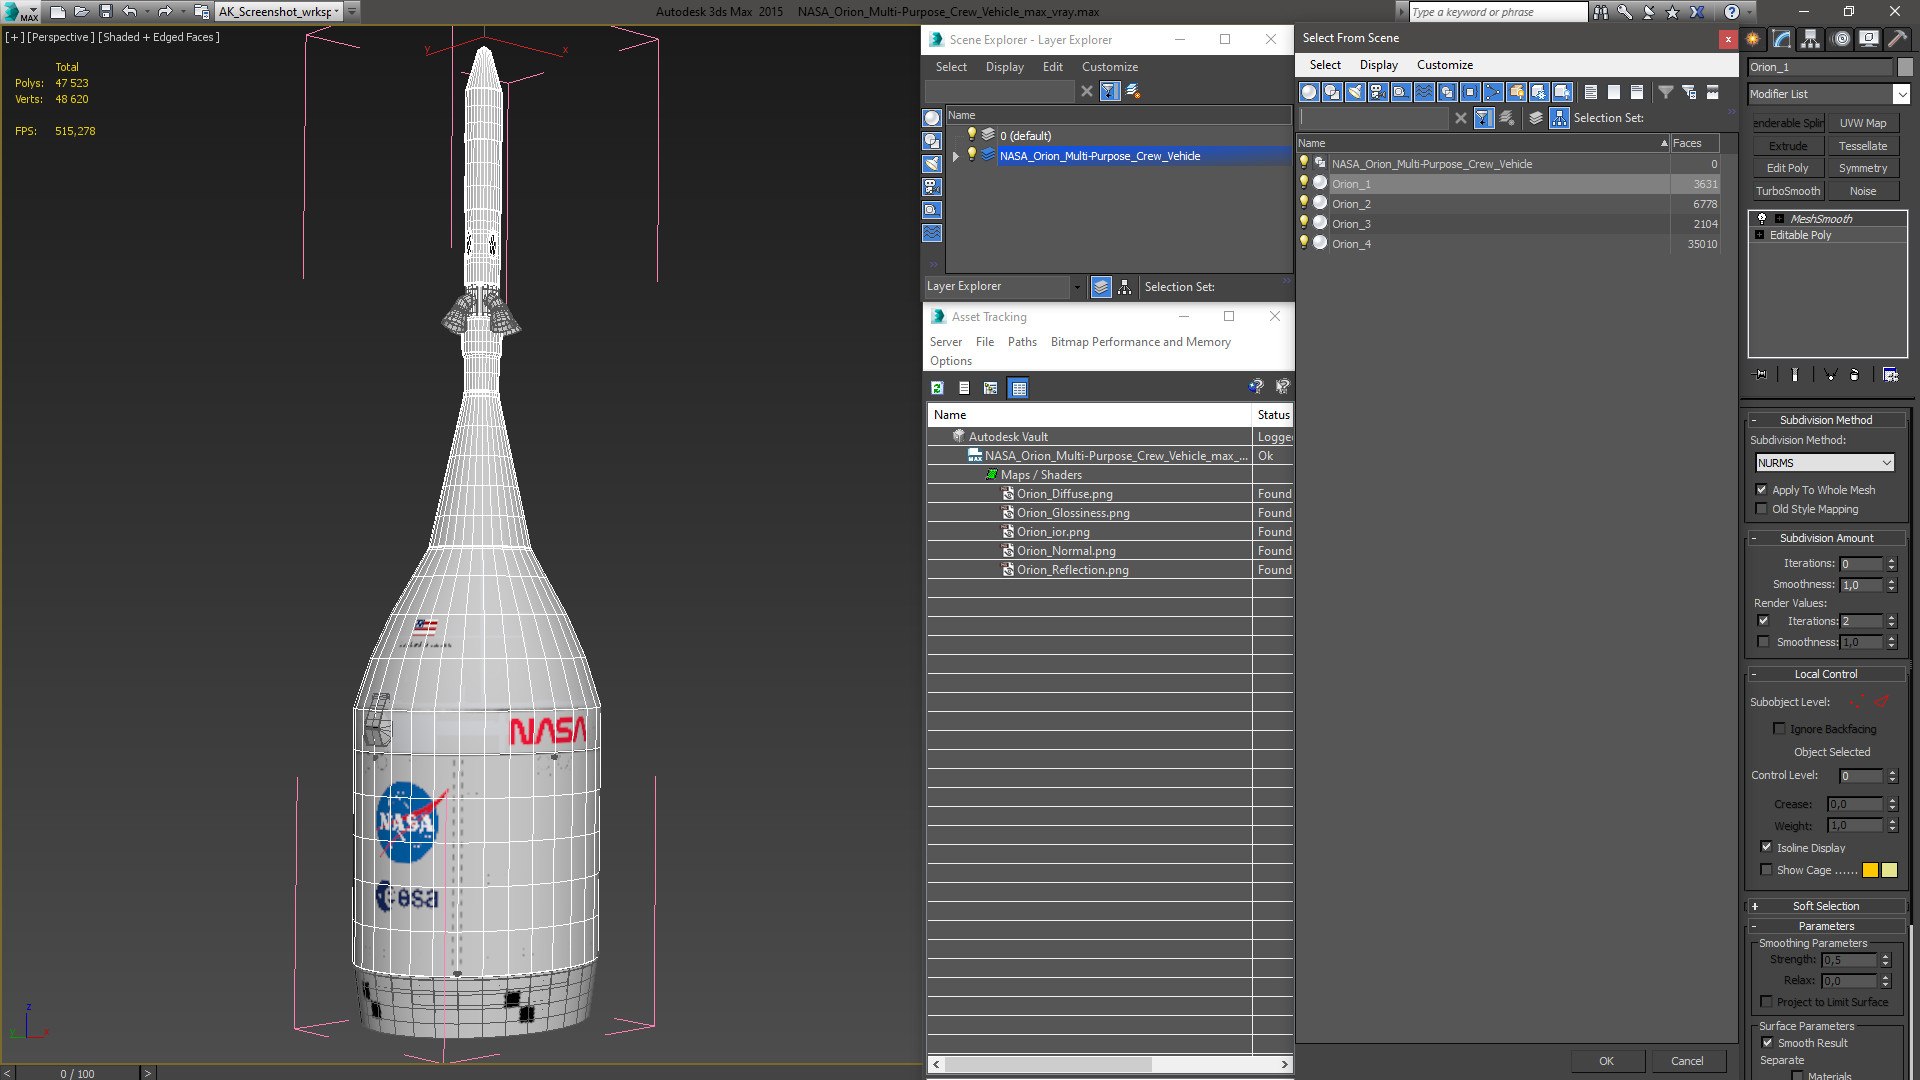Enable Old Style Mapping checkbox
This screenshot has height=1080, width=1920.
[x=1762, y=509]
